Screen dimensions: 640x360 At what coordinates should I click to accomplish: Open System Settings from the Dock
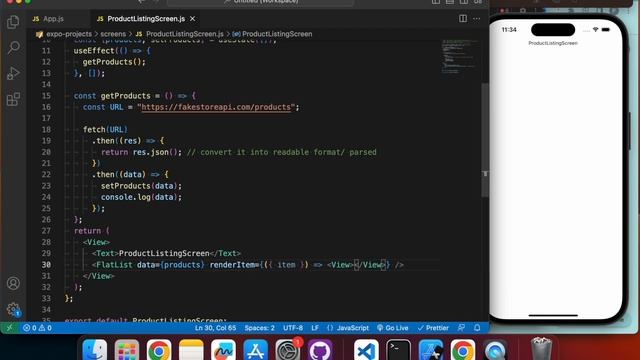point(288,351)
